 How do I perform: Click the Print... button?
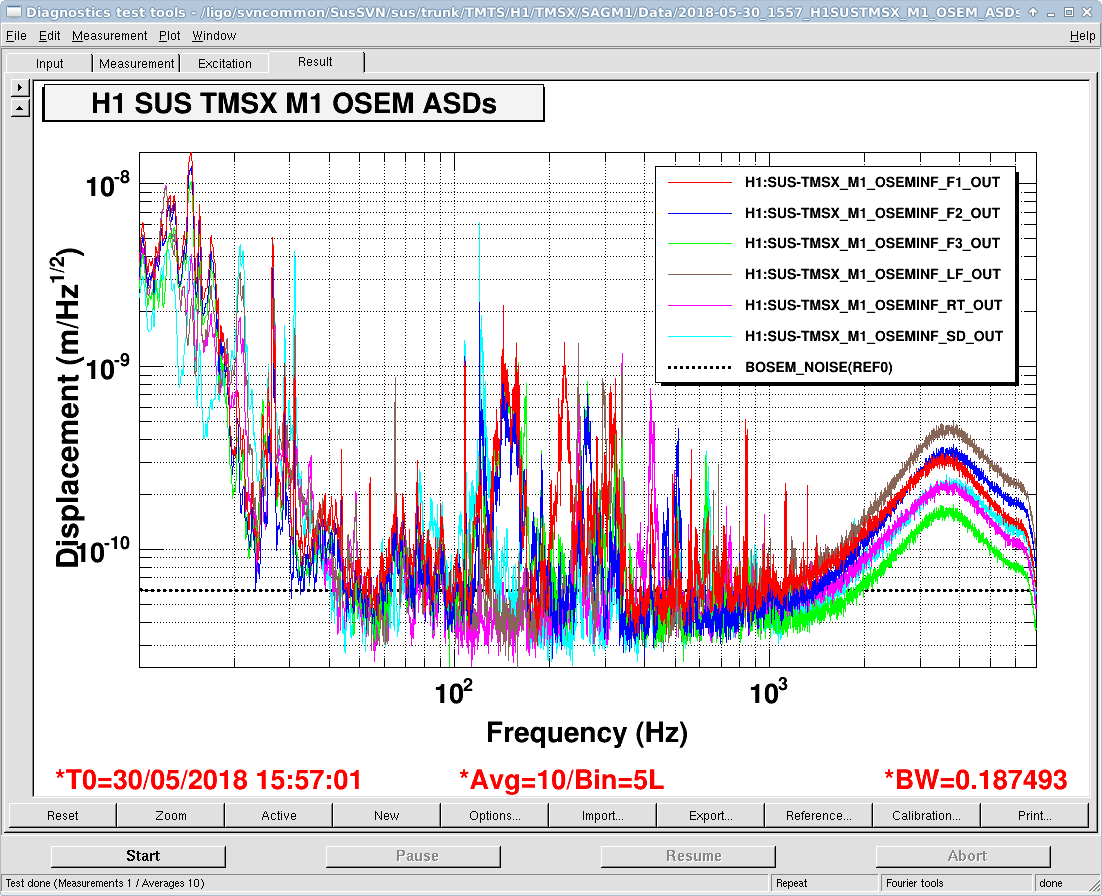1035,815
